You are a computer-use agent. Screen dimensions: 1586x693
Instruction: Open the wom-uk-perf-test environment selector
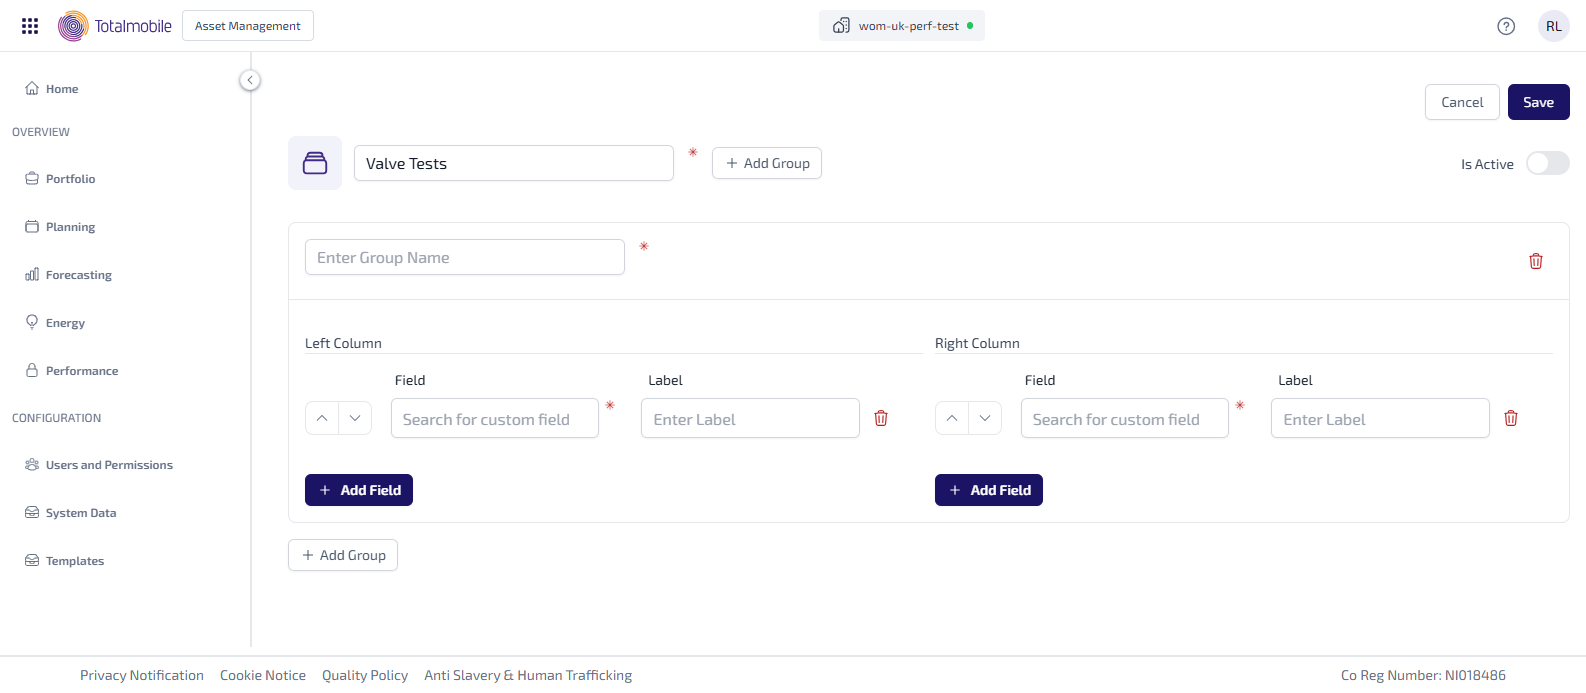(x=901, y=26)
